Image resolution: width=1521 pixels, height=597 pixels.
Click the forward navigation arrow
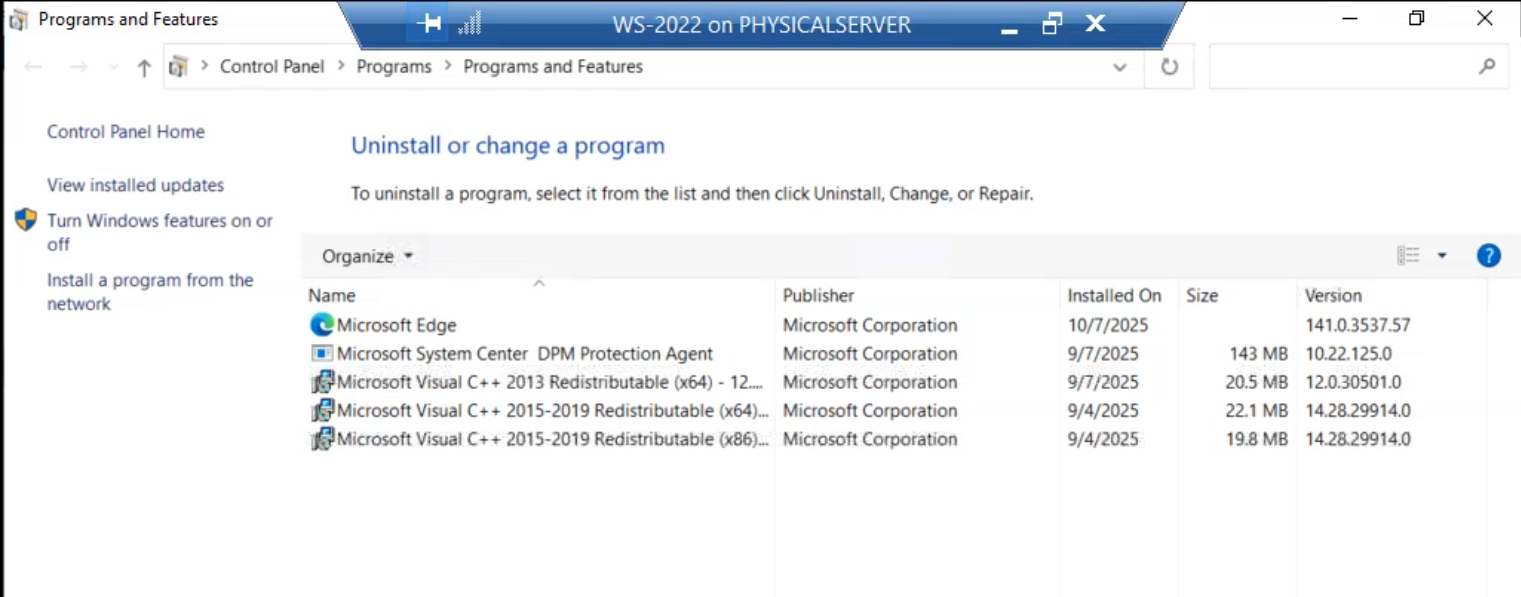point(78,67)
